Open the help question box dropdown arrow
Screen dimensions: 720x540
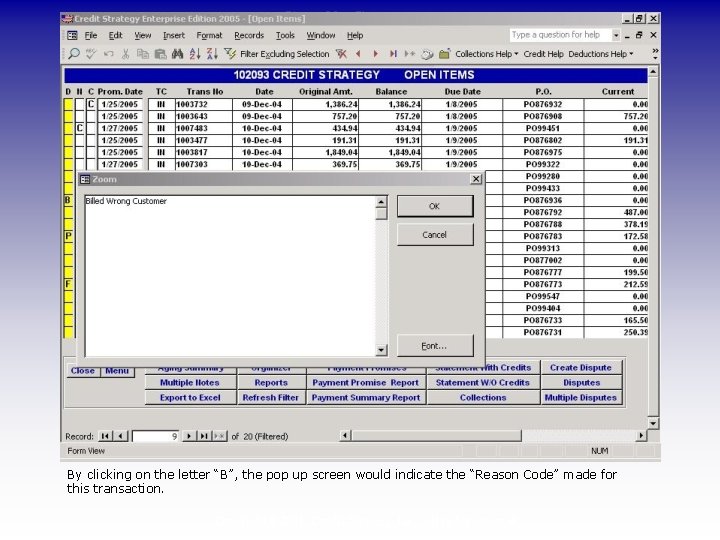point(616,35)
